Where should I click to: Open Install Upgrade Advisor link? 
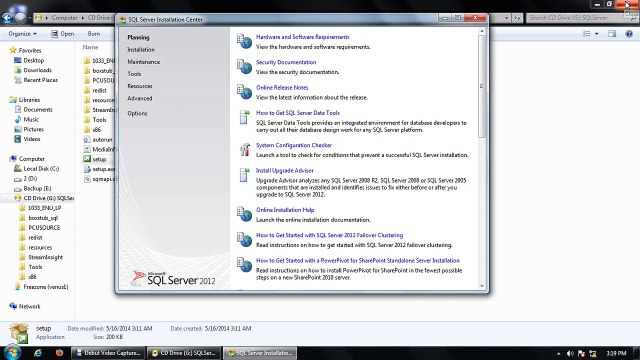pyautogui.click(x=284, y=170)
